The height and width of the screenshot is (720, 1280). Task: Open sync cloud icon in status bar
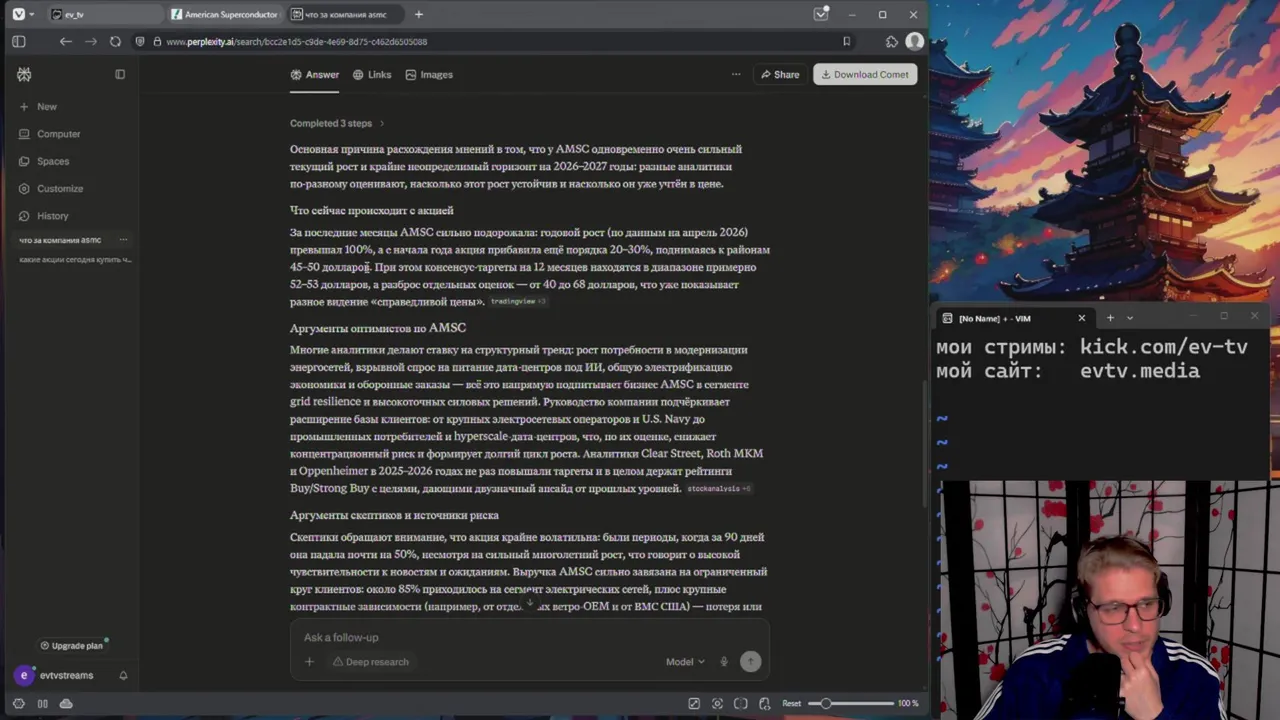coord(66,703)
